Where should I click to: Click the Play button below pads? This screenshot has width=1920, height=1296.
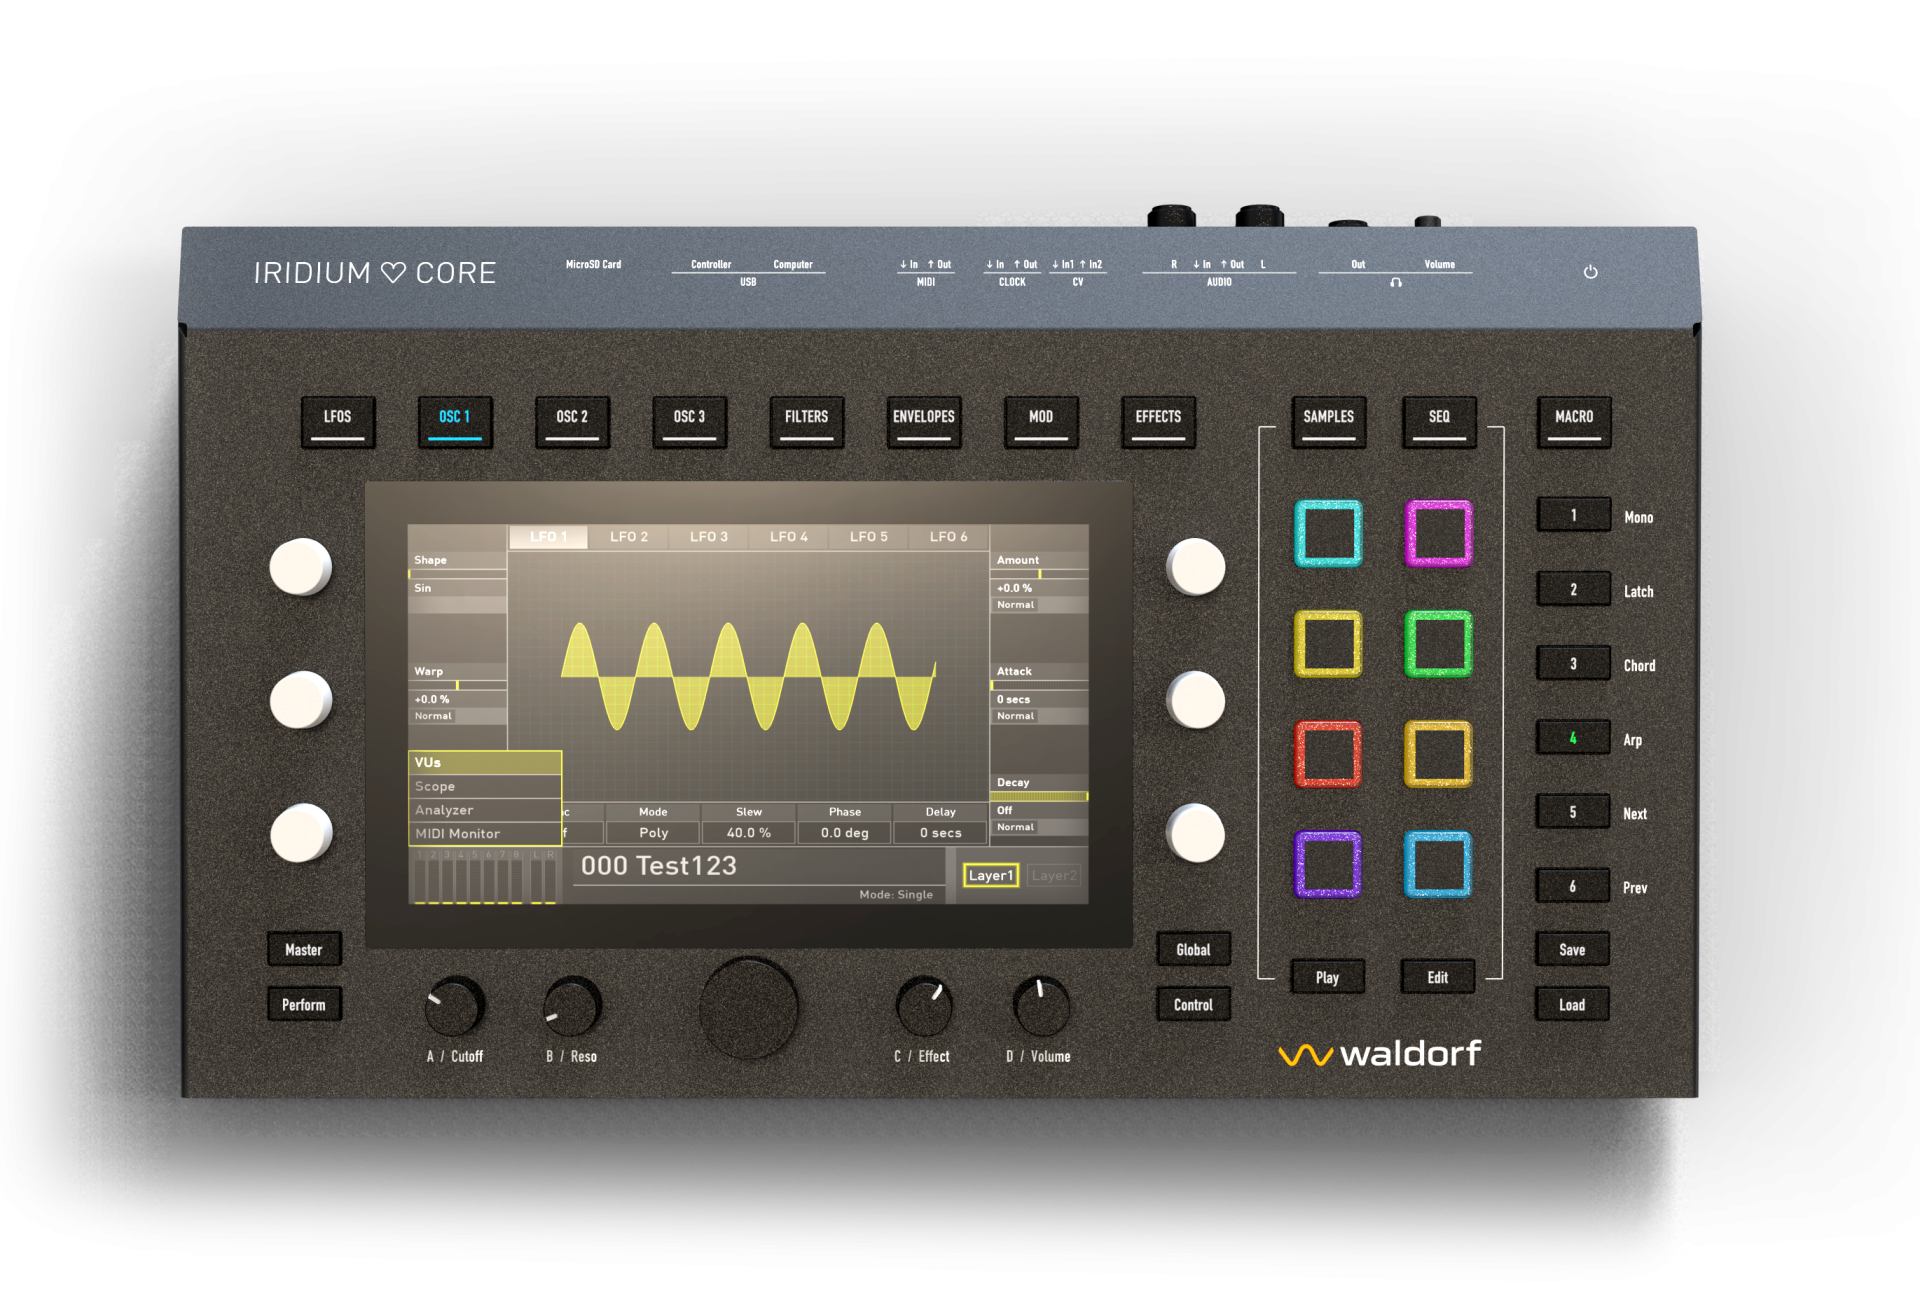[1327, 977]
